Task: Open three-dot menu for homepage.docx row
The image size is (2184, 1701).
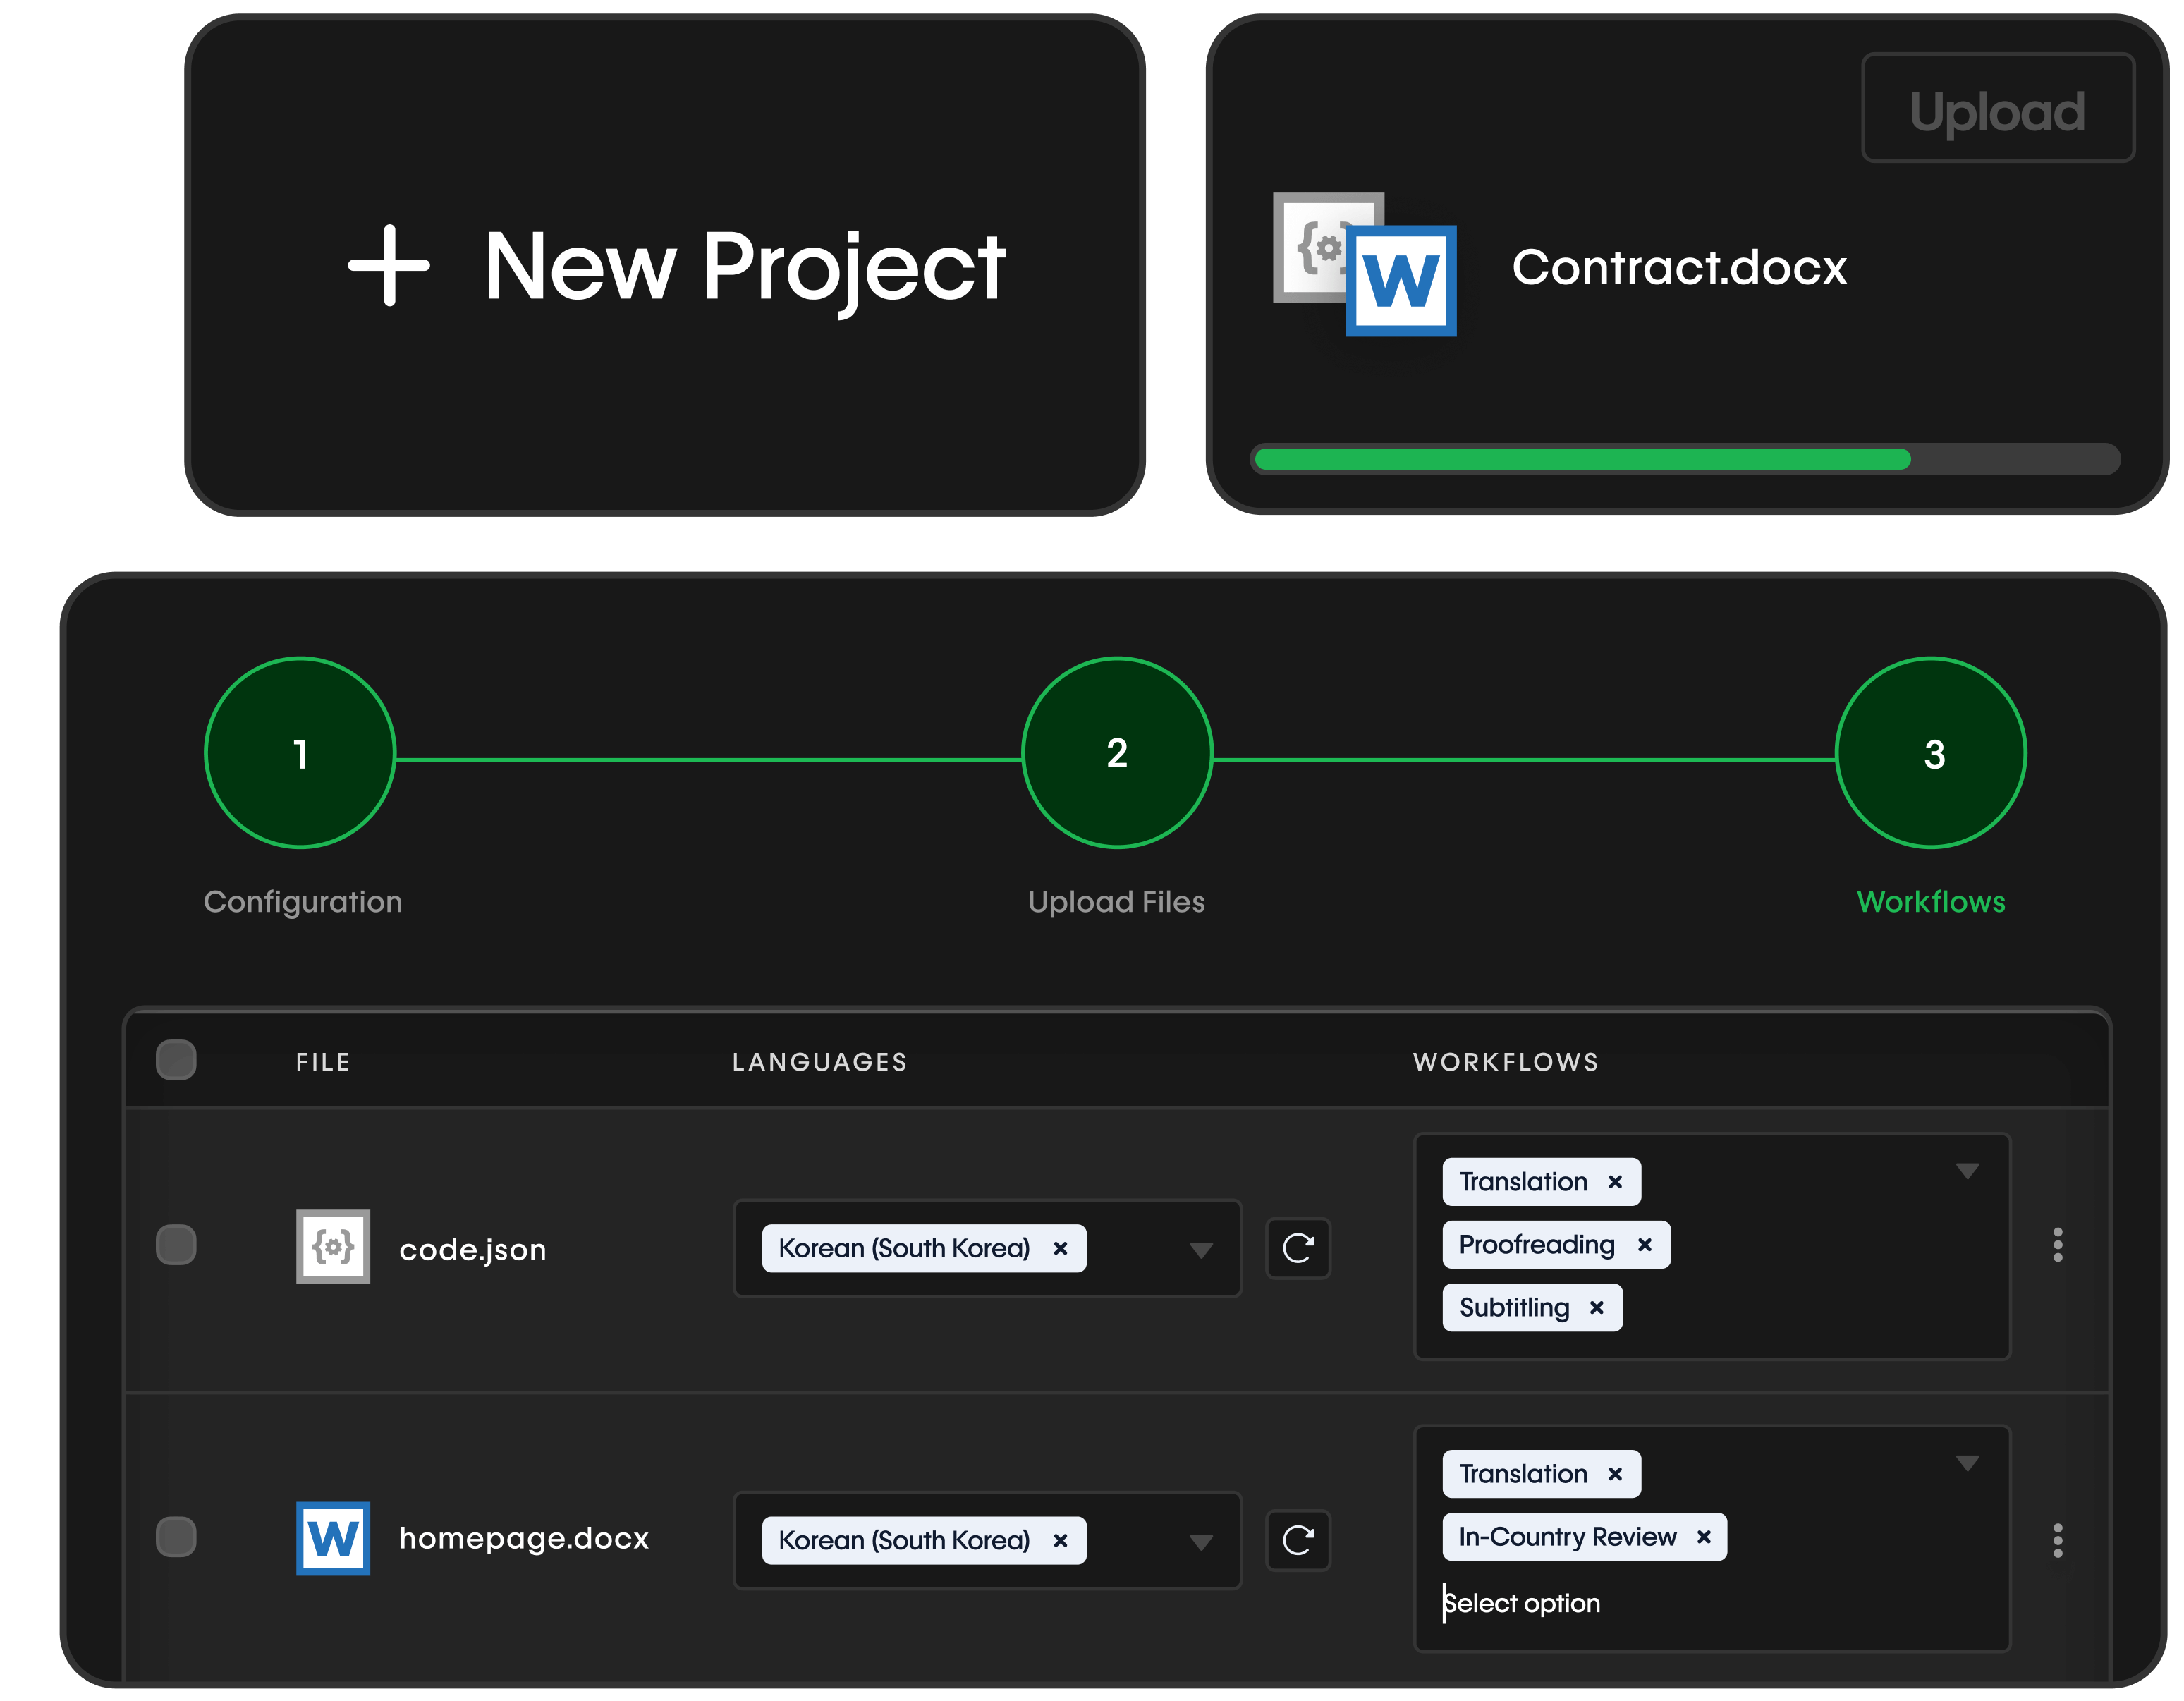Action: tap(2057, 1540)
